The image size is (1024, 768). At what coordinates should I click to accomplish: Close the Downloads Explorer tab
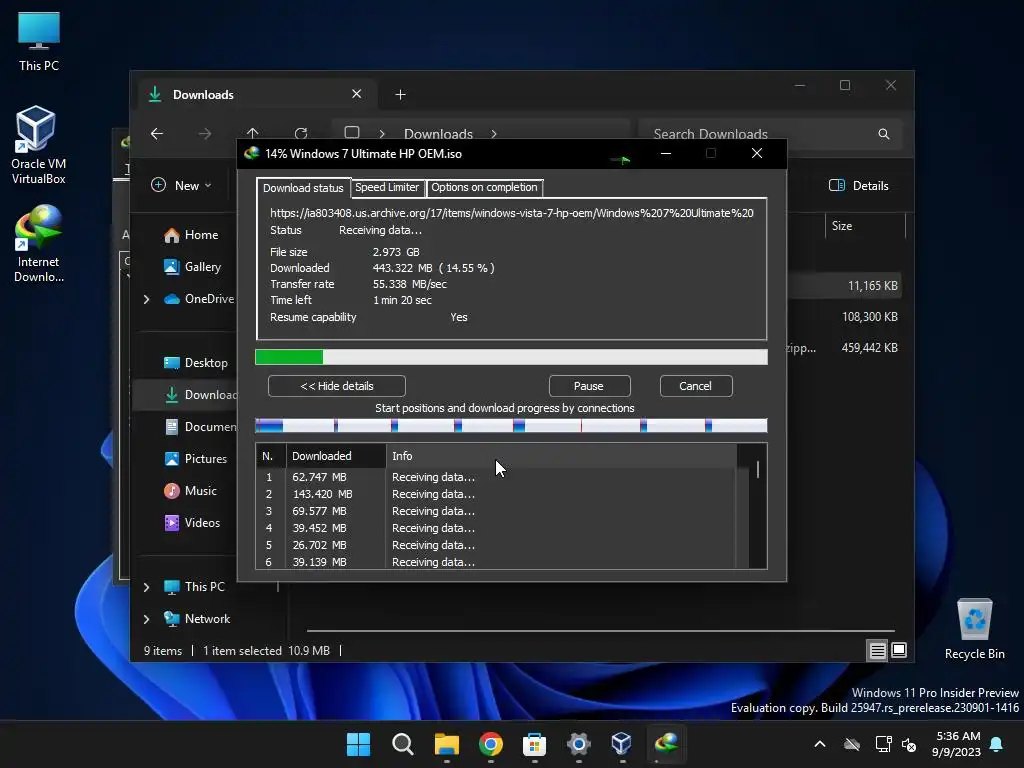point(357,94)
